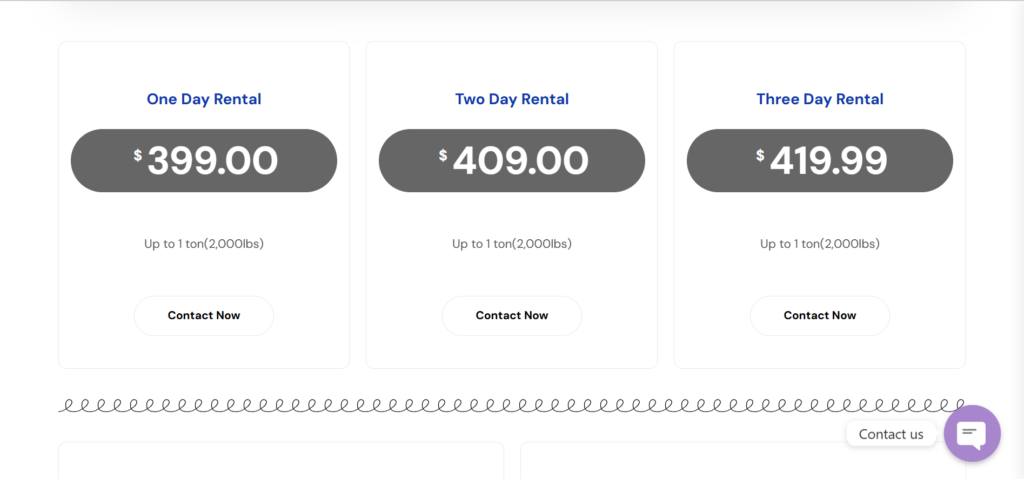
Task: Click weight limit text in One Day card
Action: click(x=204, y=244)
